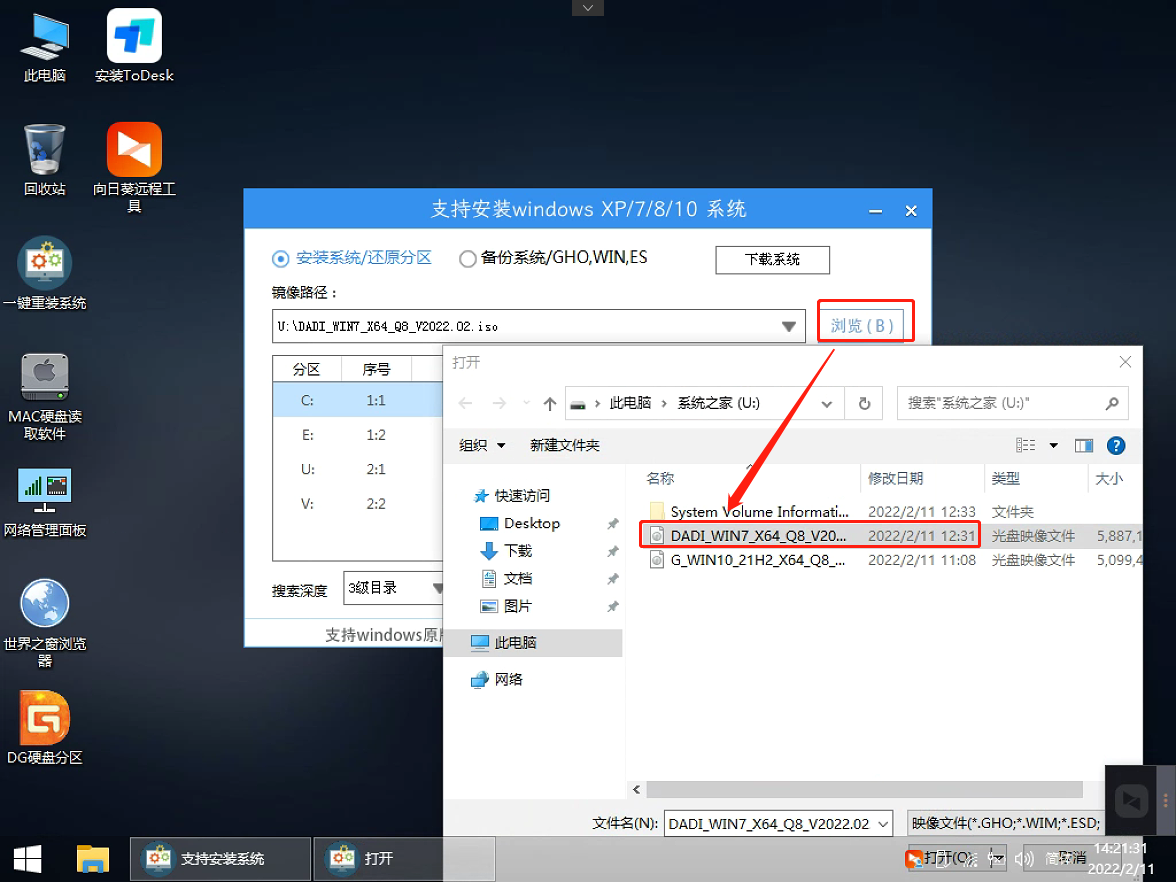Choose the 备份系统/GHO,WIN,ES option

(467, 258)
